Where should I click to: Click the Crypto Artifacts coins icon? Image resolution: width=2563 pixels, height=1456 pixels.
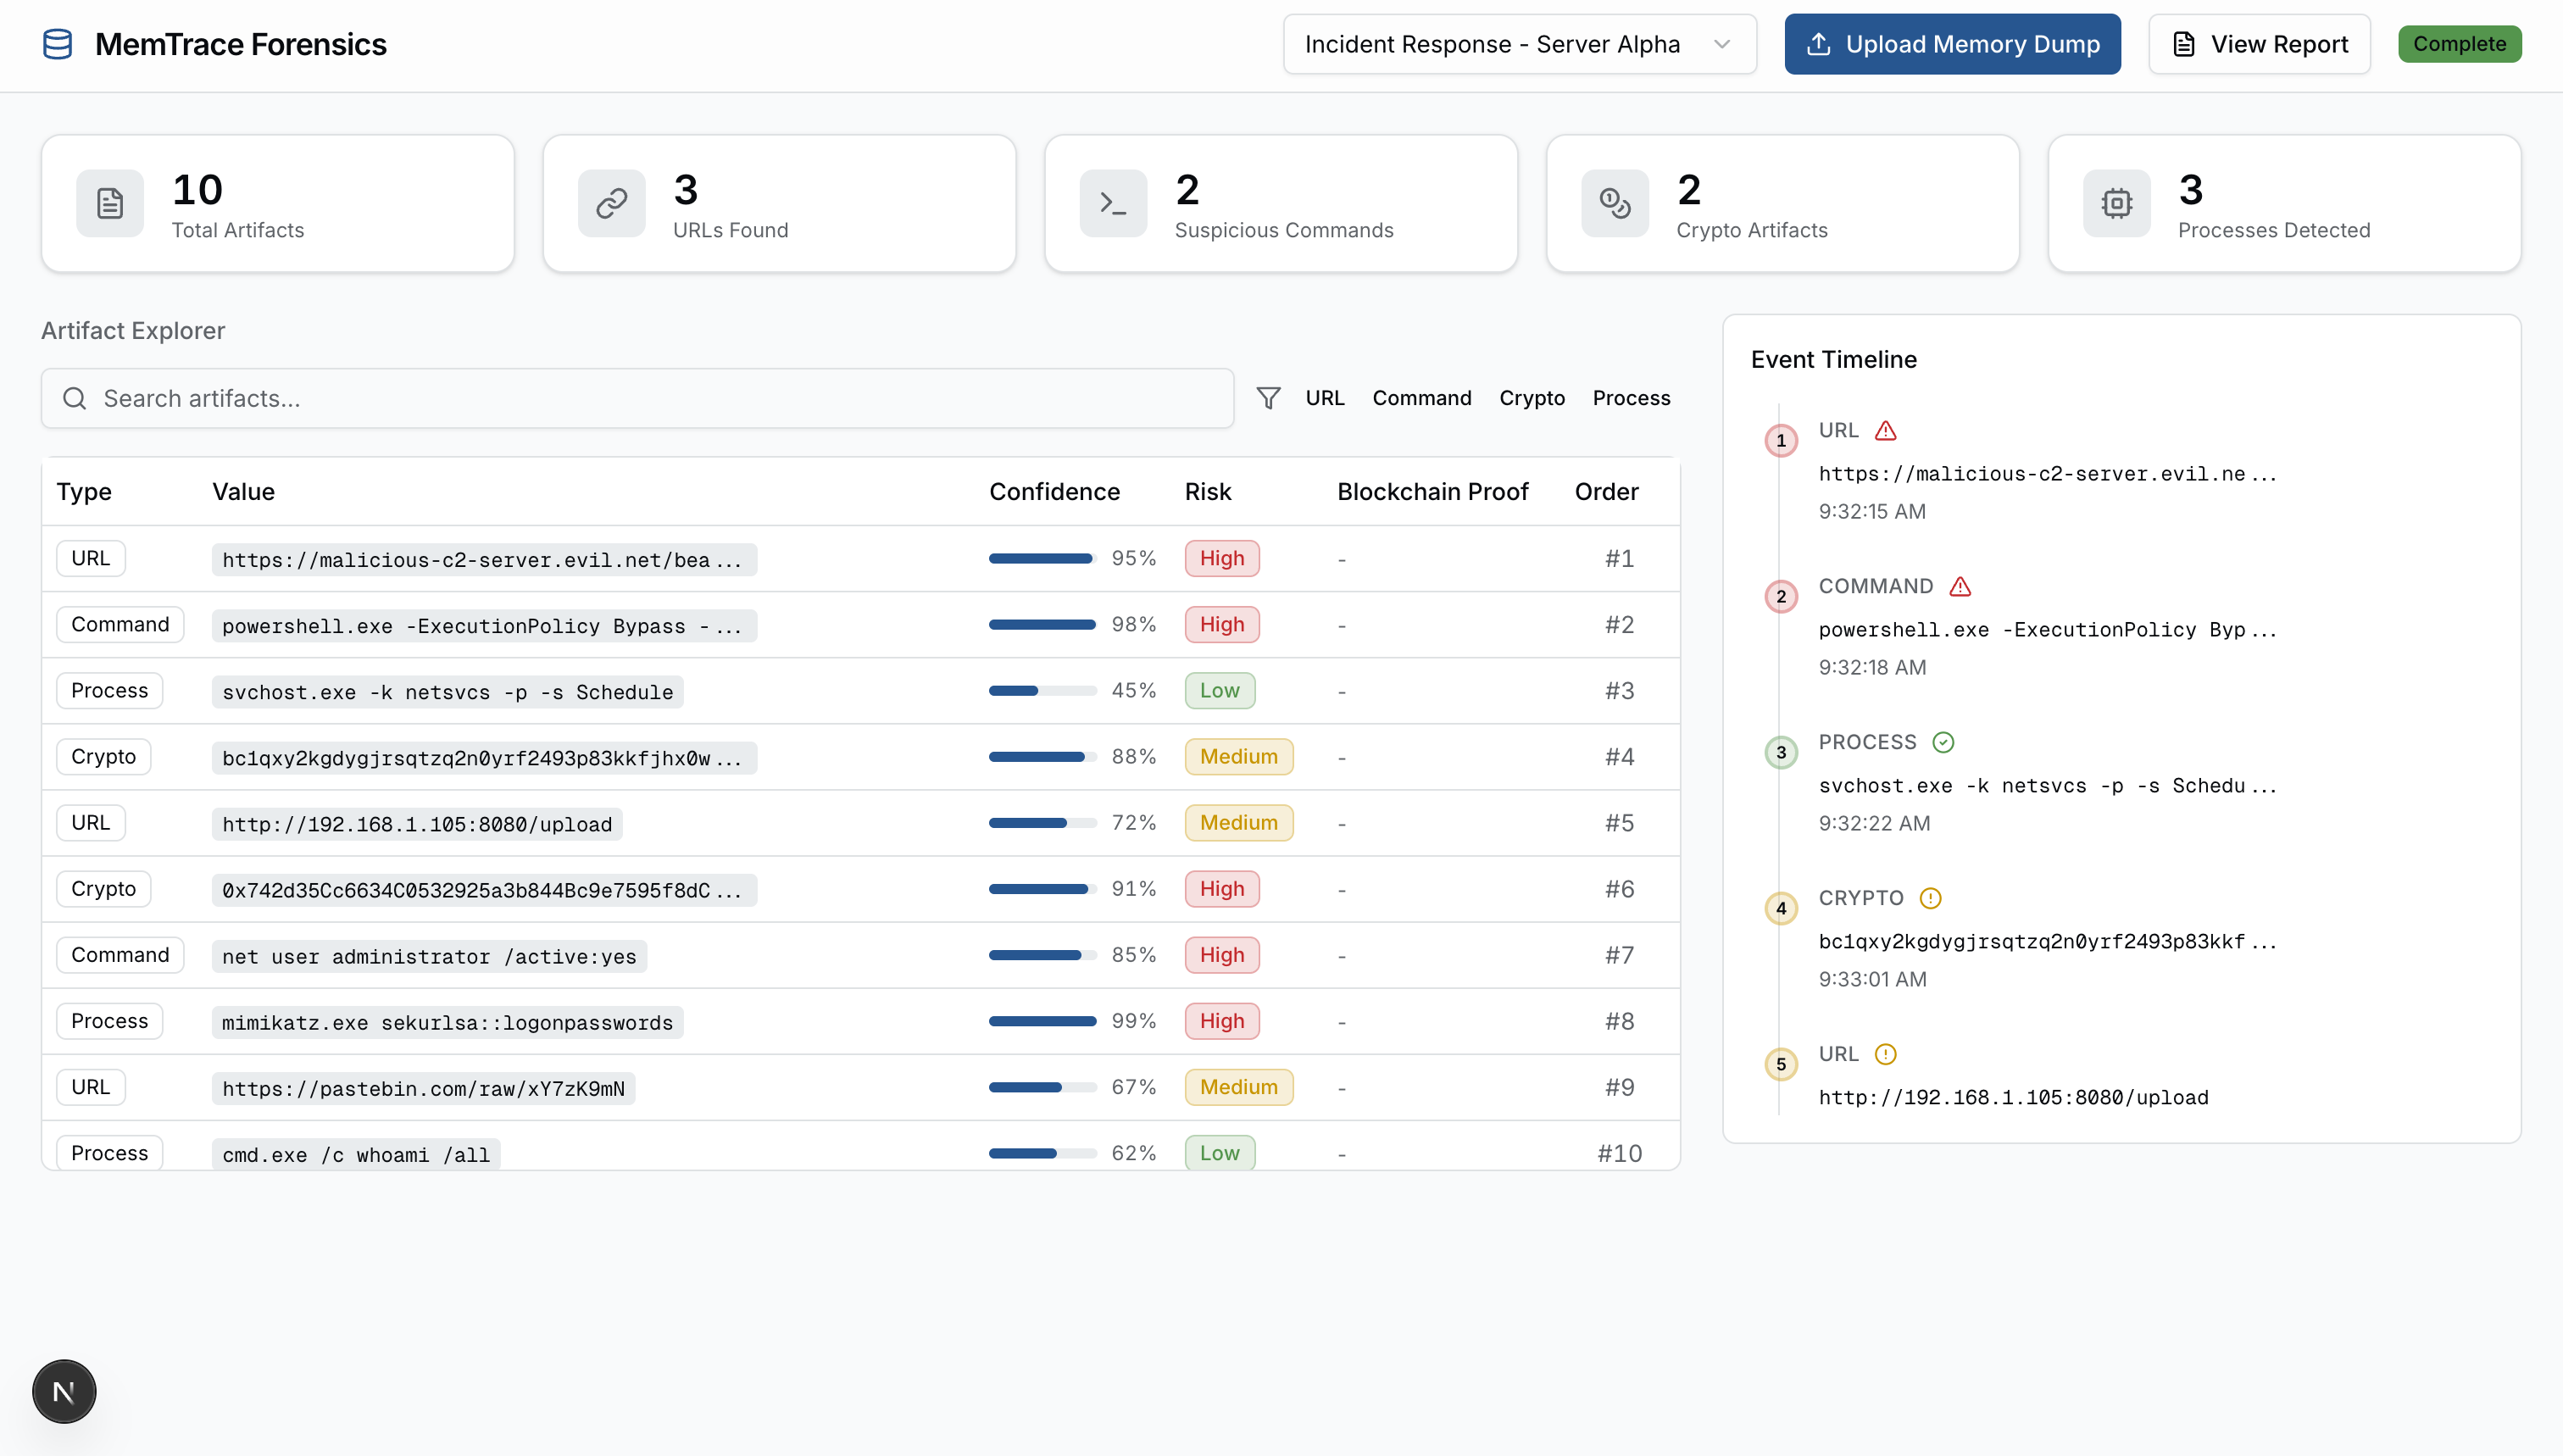point(1615,204)
